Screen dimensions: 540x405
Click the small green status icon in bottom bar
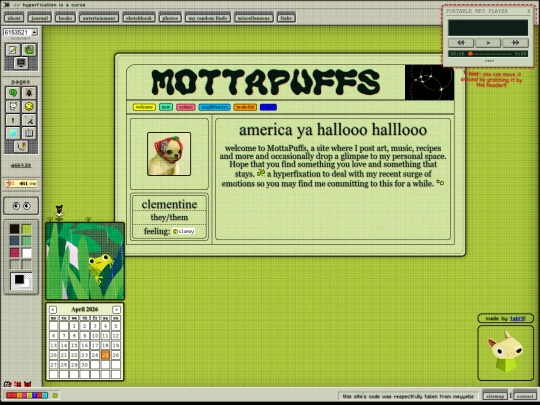(55, 395)
